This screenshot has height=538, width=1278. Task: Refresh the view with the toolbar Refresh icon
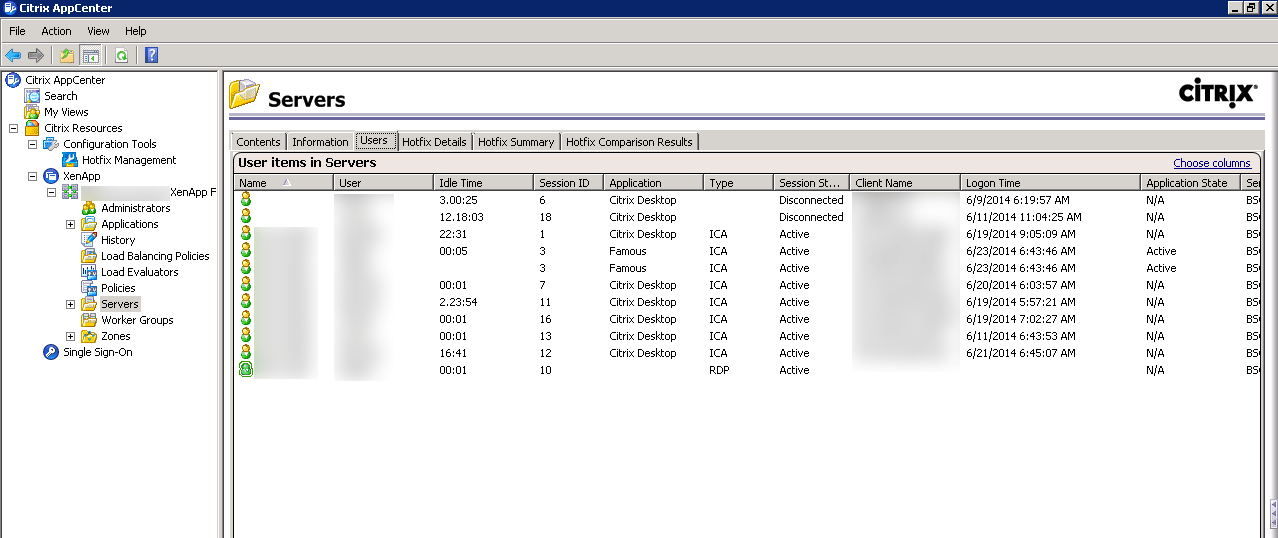pyautogui.click(x=121, y=55)
